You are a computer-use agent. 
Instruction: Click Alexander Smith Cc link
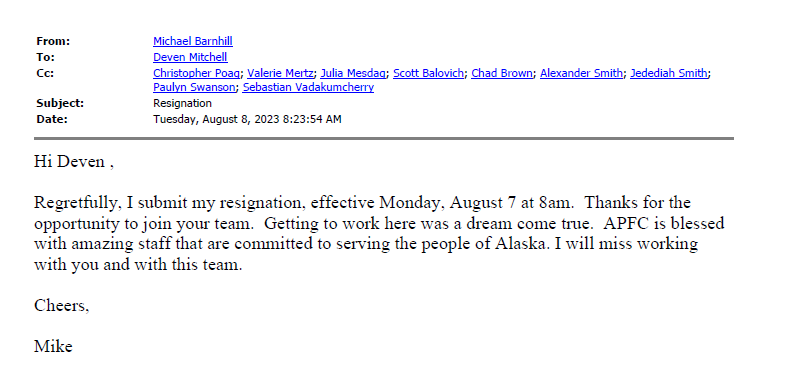(x=581, y=73)
